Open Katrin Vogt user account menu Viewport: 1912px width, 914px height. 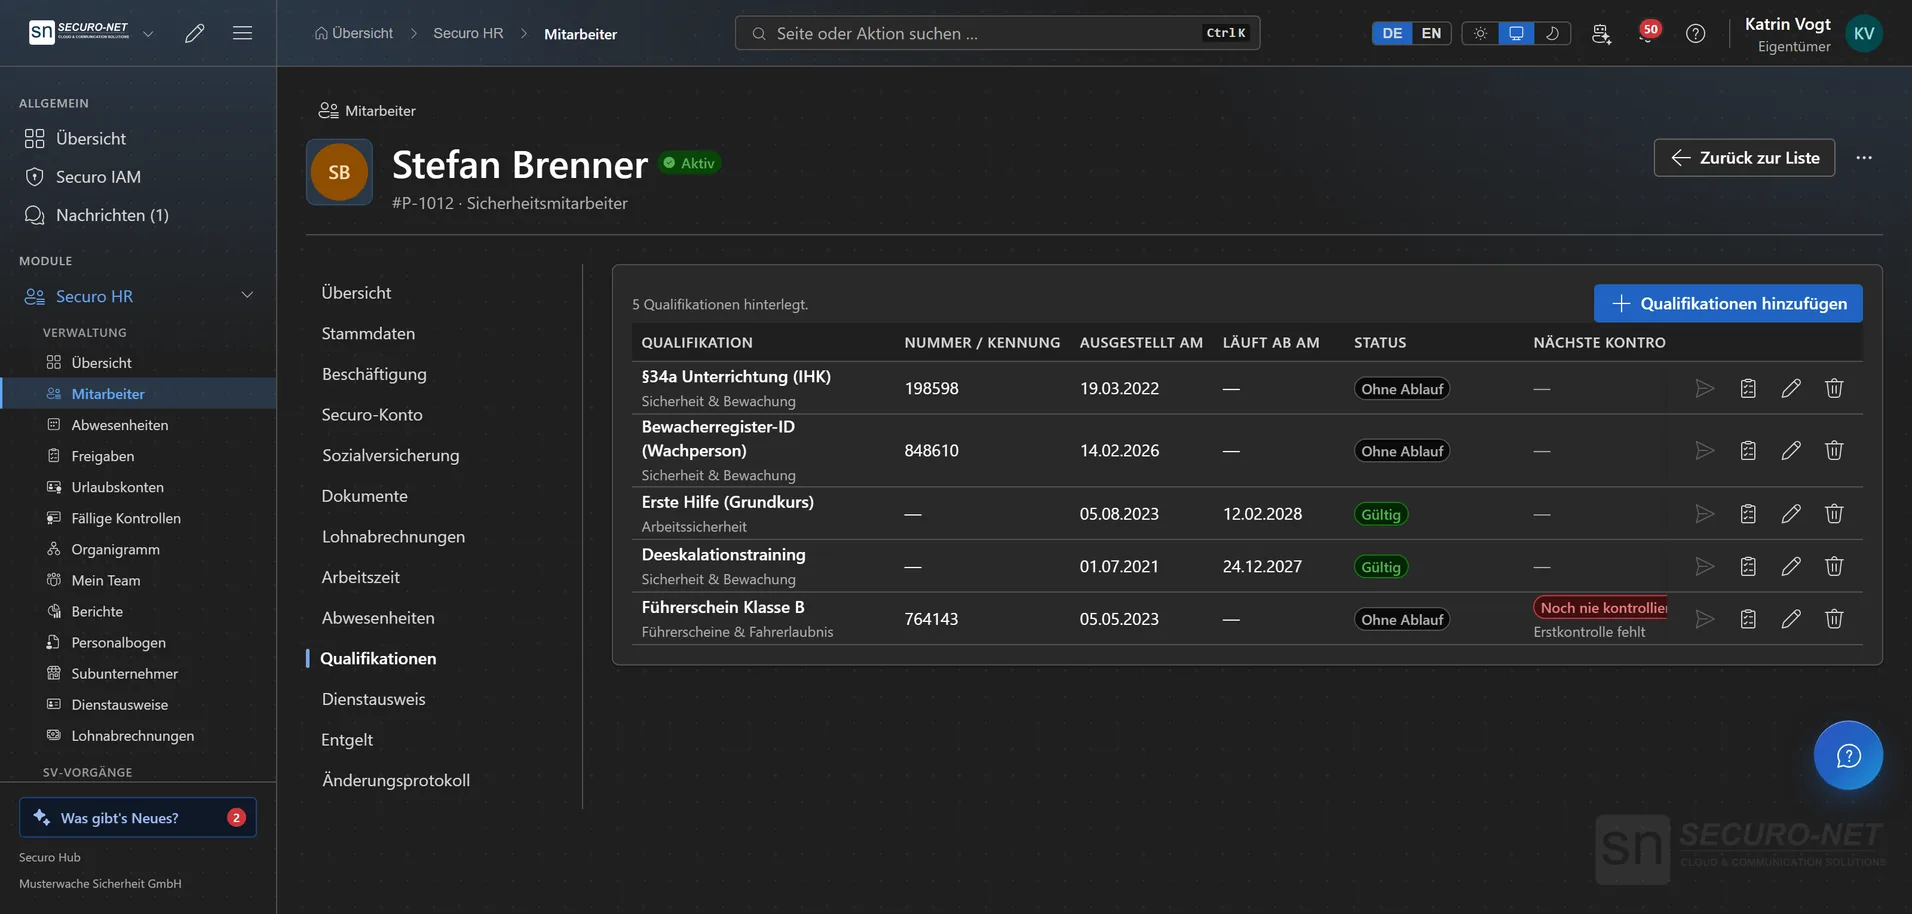pyautogui.click(x=1813, y=33)
